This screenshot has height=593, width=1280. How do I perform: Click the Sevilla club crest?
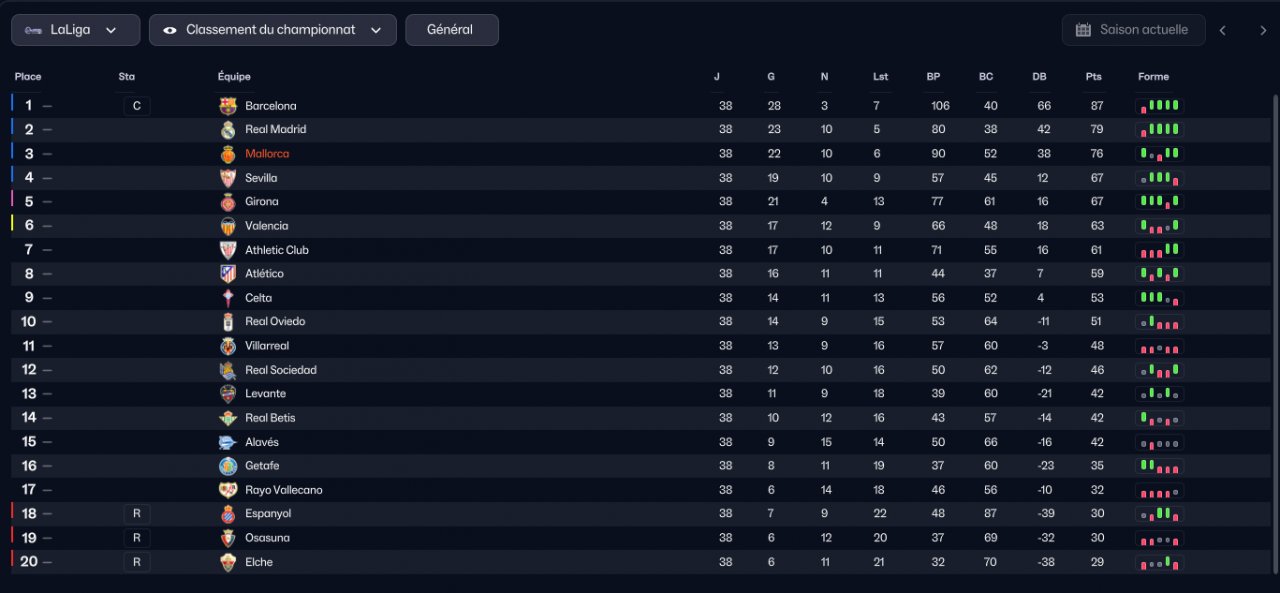click(228, 178)
